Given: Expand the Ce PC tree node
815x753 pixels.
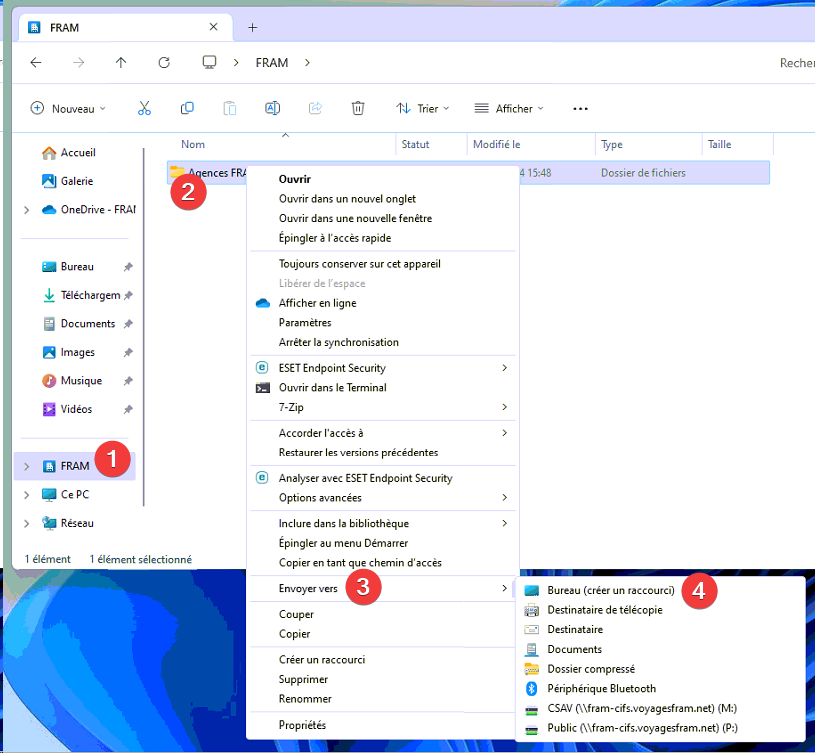Looking at the screenshot, I should coord(27,495).
